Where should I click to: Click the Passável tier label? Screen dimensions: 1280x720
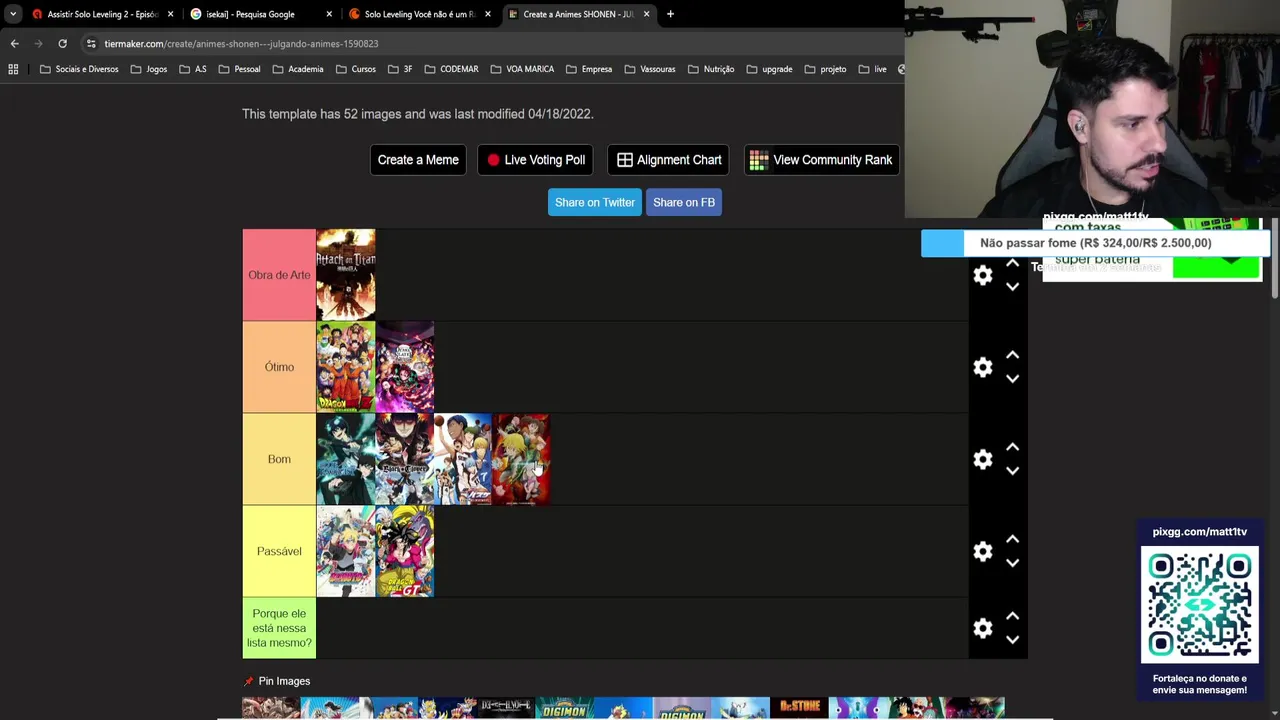[x=279, y=551]
